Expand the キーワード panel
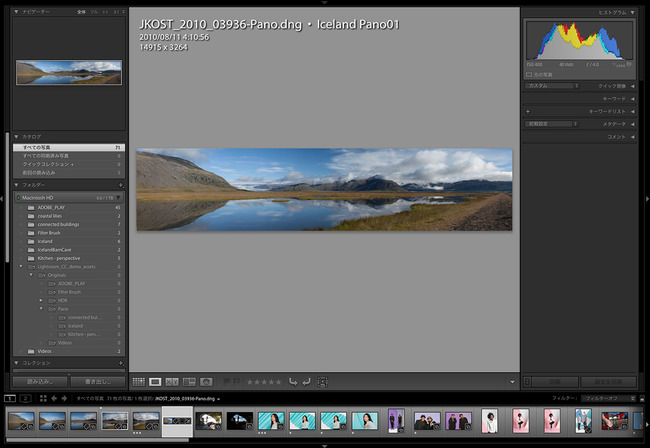Image resolution: width=650 pixels, height=448 pixels. click(x=633, y=99)
